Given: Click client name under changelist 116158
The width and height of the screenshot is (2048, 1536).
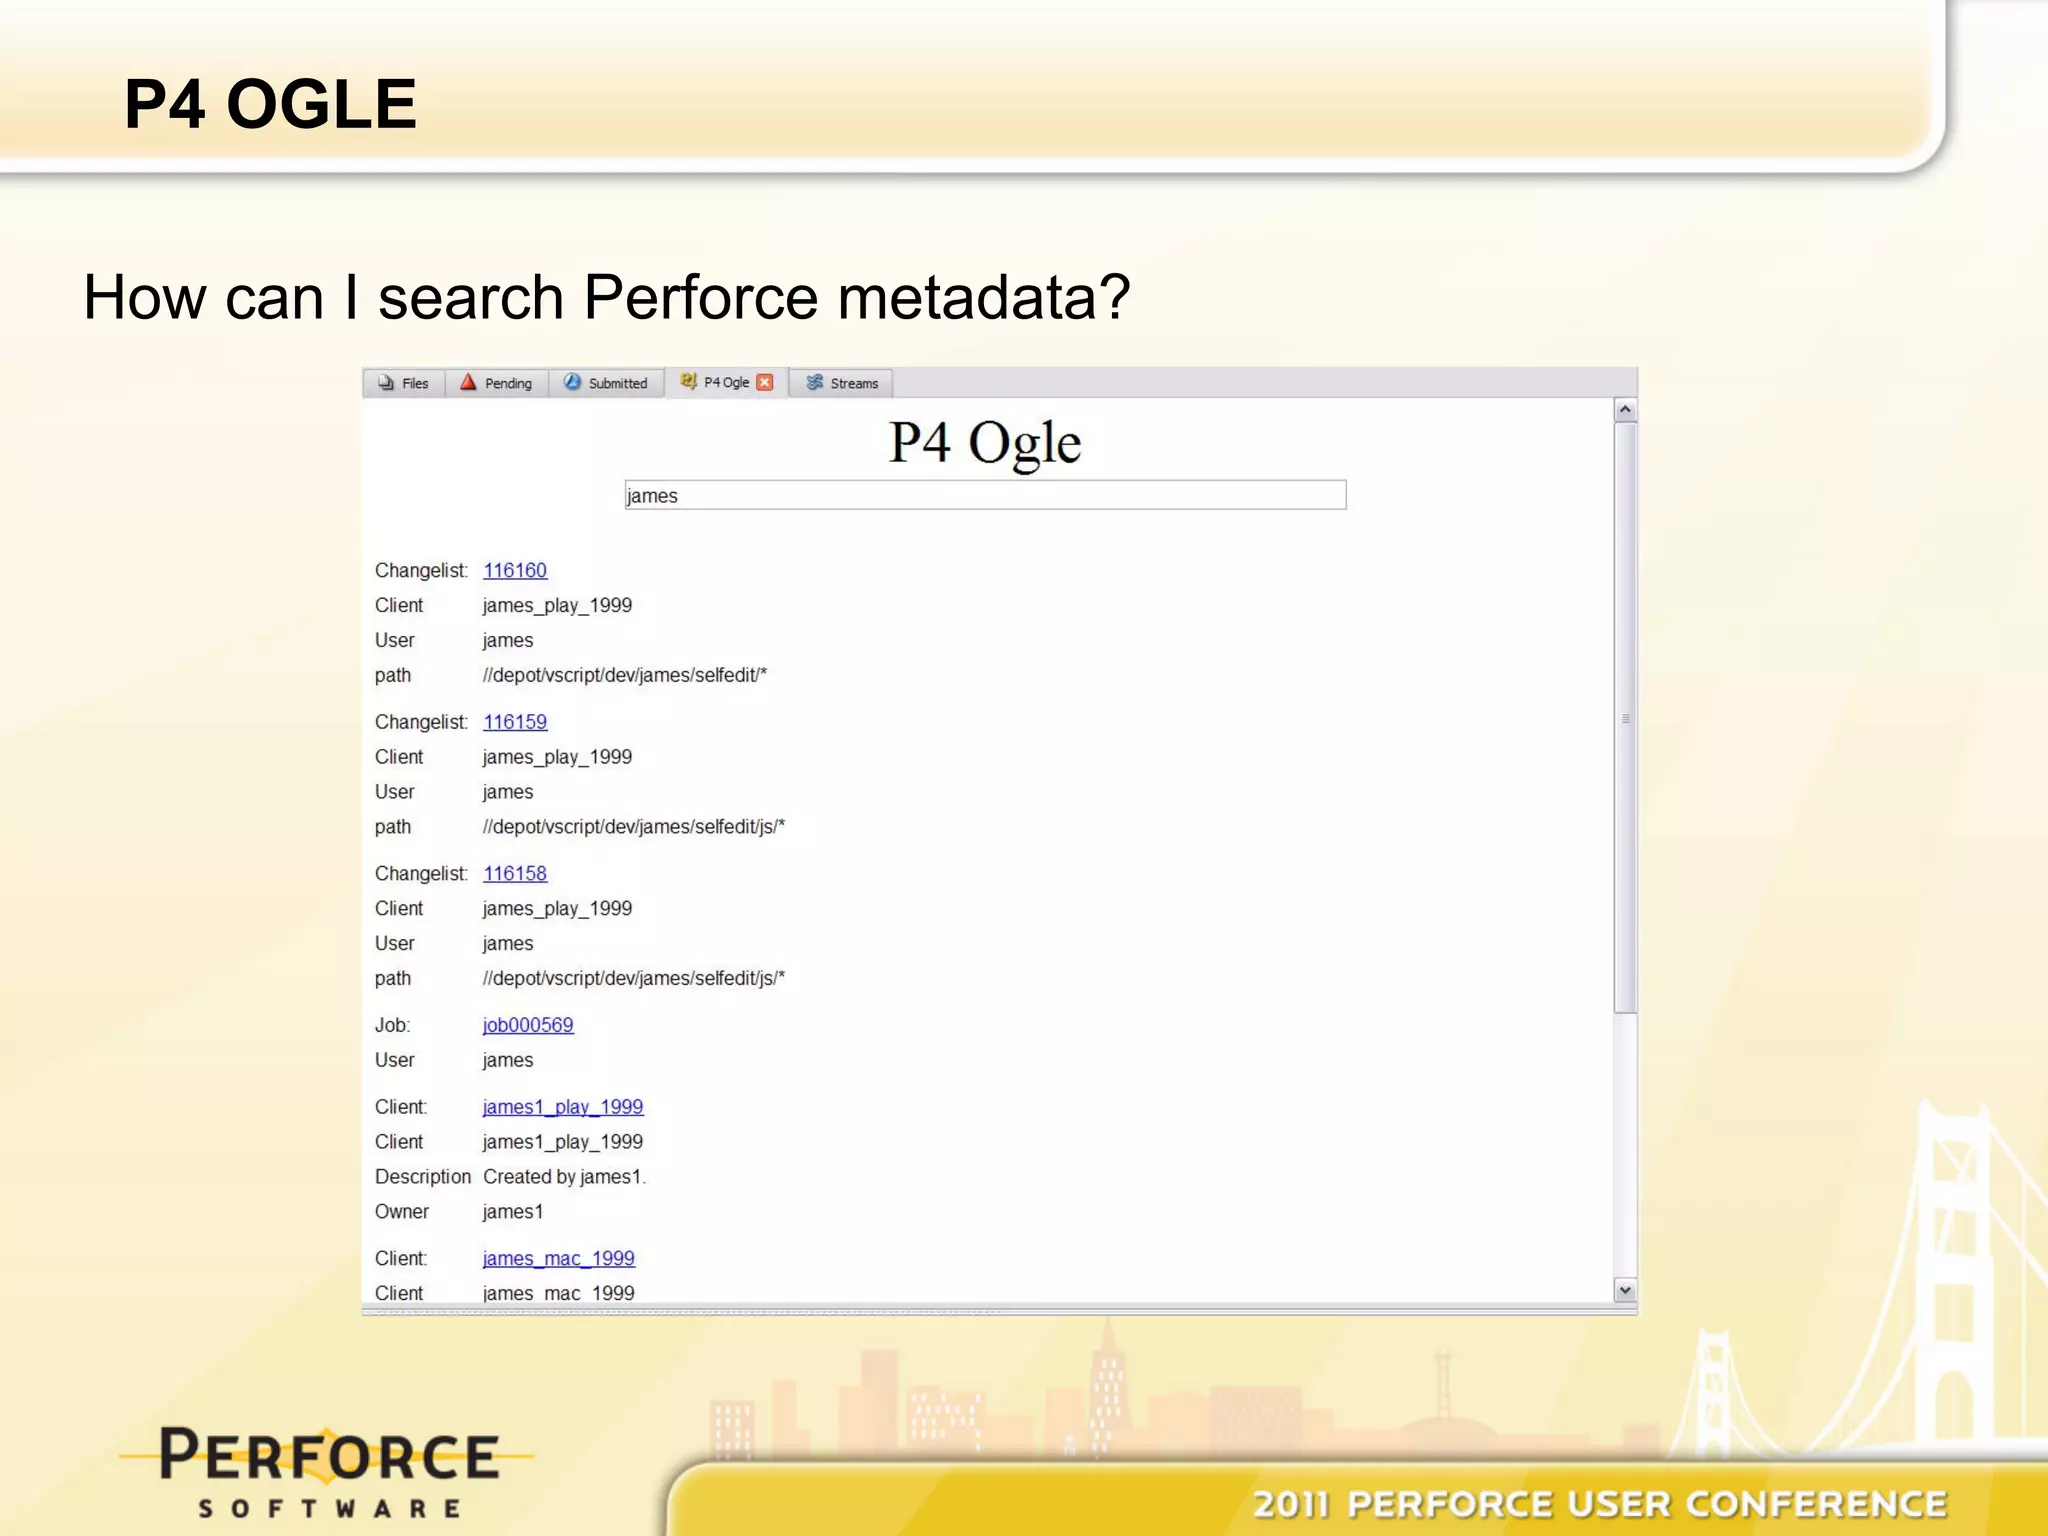Looking at the screenshot, I should 557,908.
